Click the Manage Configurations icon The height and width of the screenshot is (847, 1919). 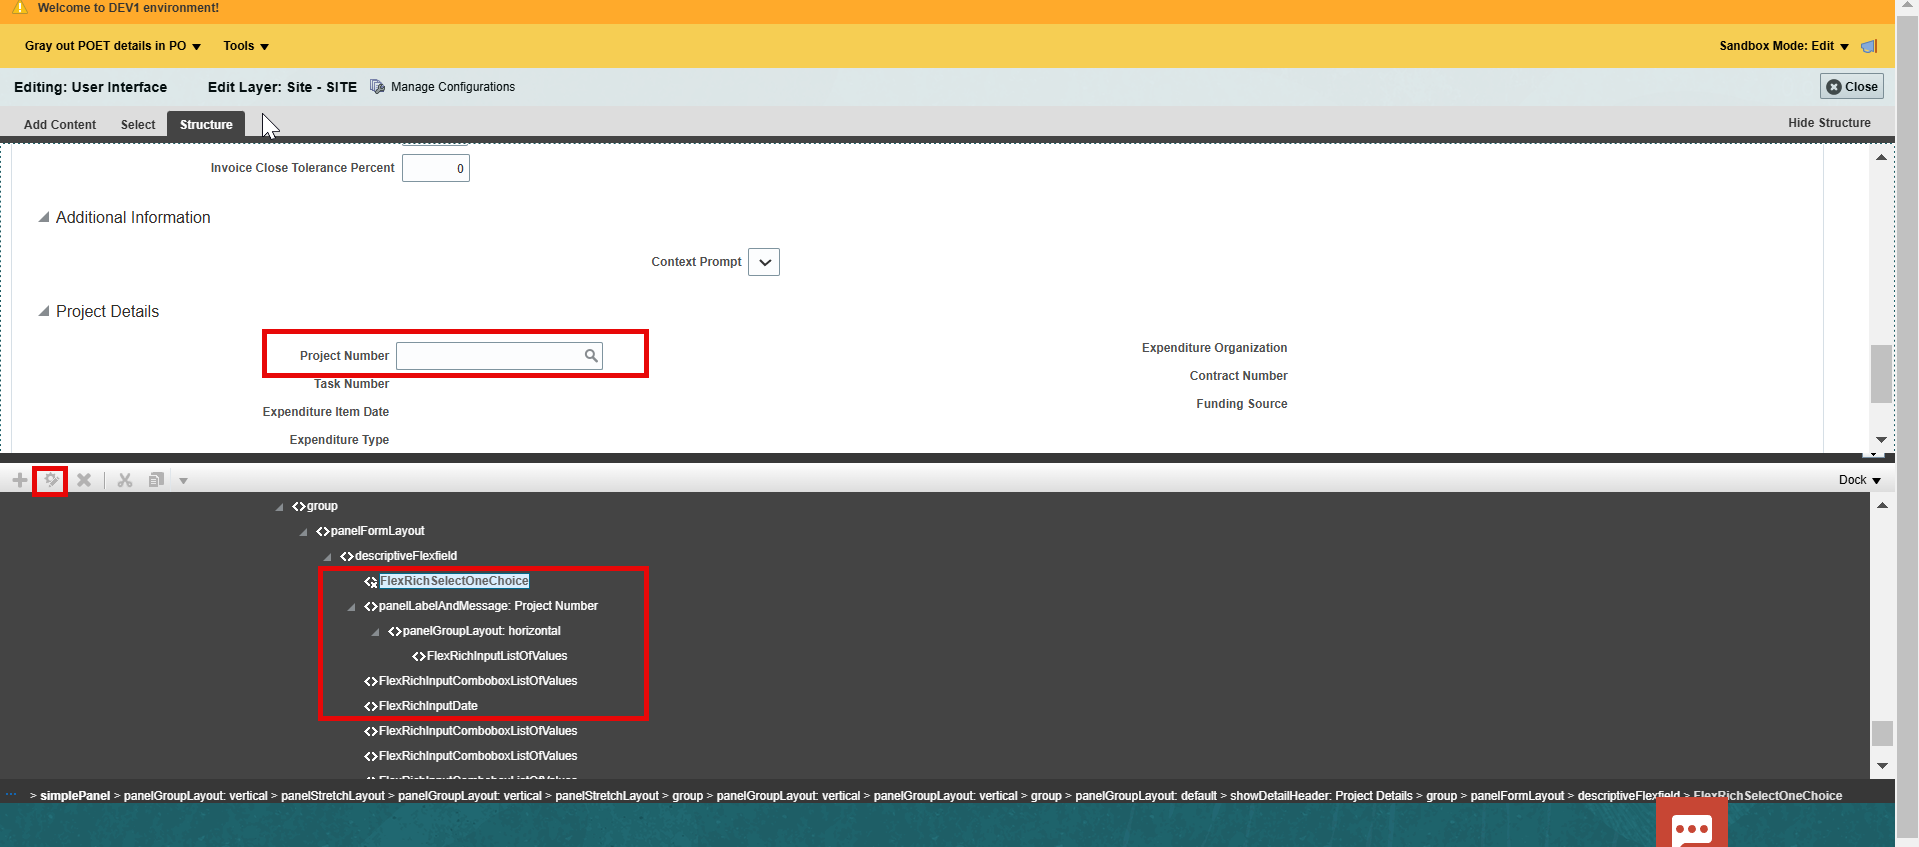tap(377, 87)
